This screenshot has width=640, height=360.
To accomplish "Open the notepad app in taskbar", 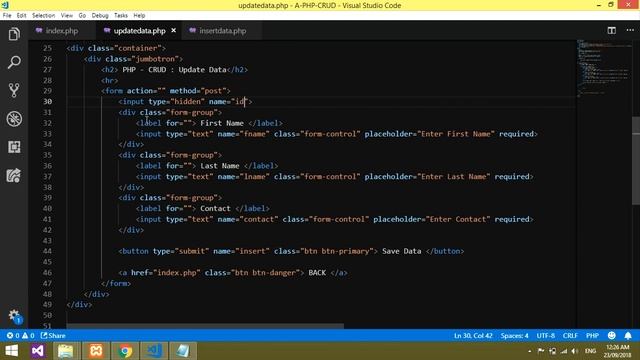I will 183,351.
